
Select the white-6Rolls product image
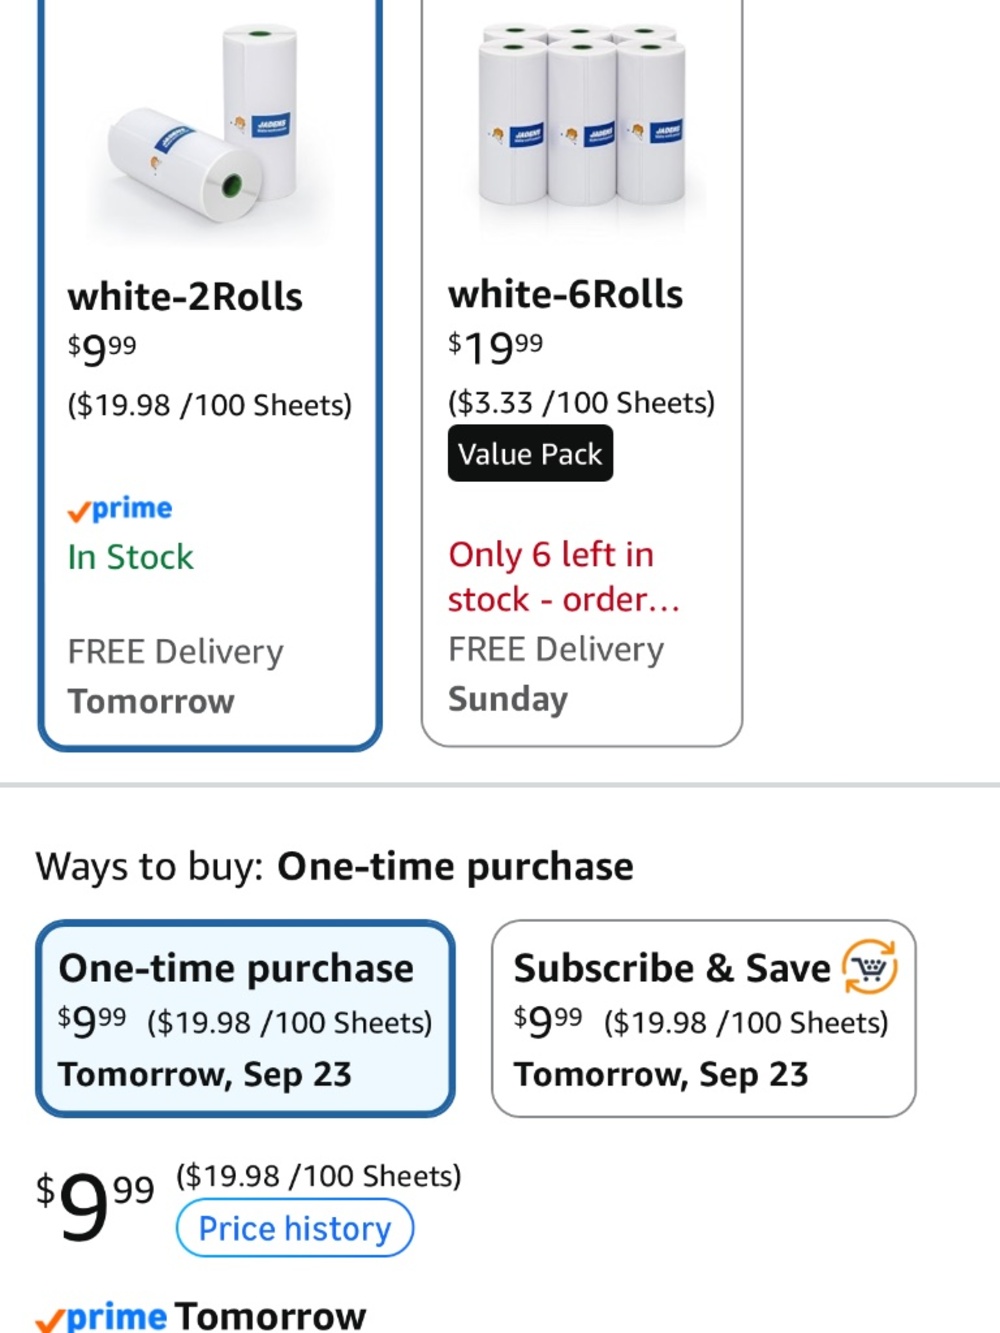pos(582,120)
